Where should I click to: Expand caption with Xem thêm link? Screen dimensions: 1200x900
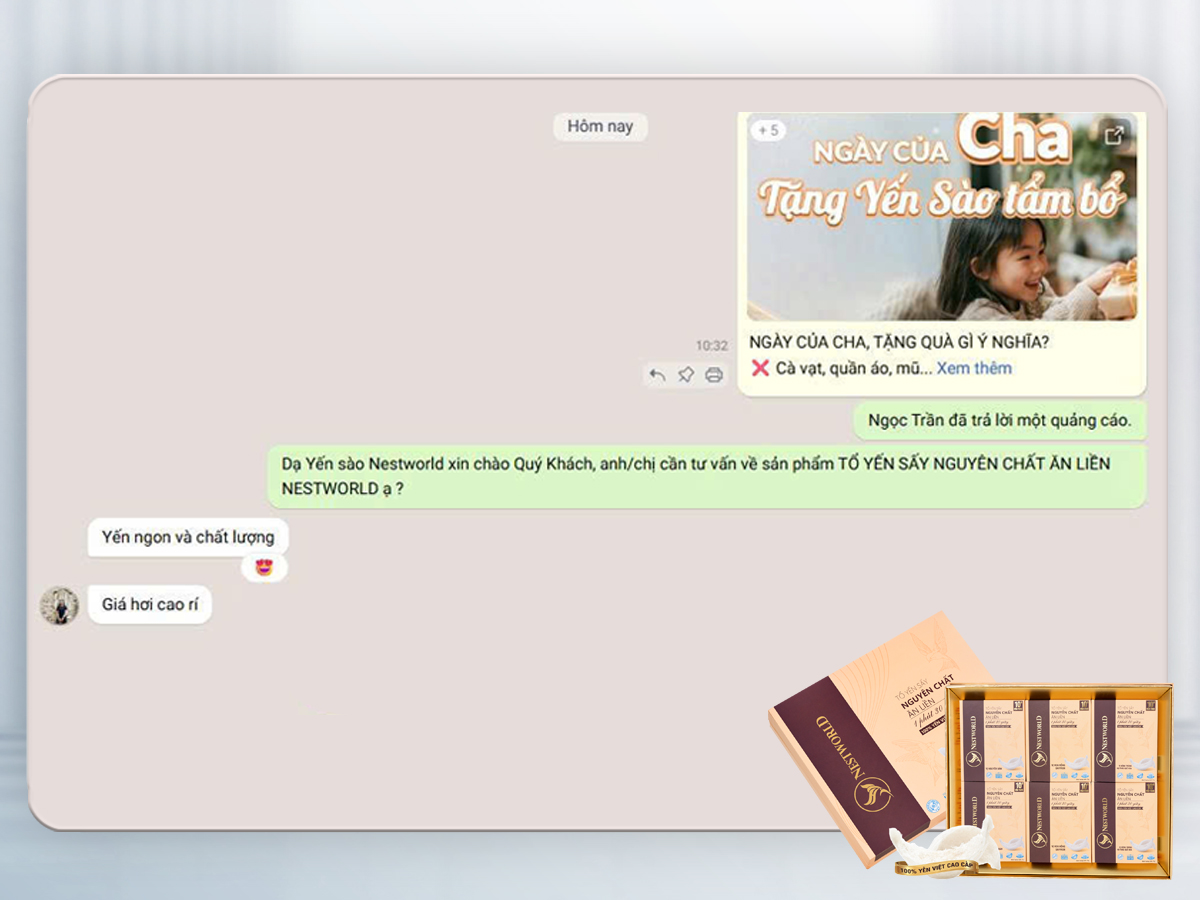click(x=974, y=368)
